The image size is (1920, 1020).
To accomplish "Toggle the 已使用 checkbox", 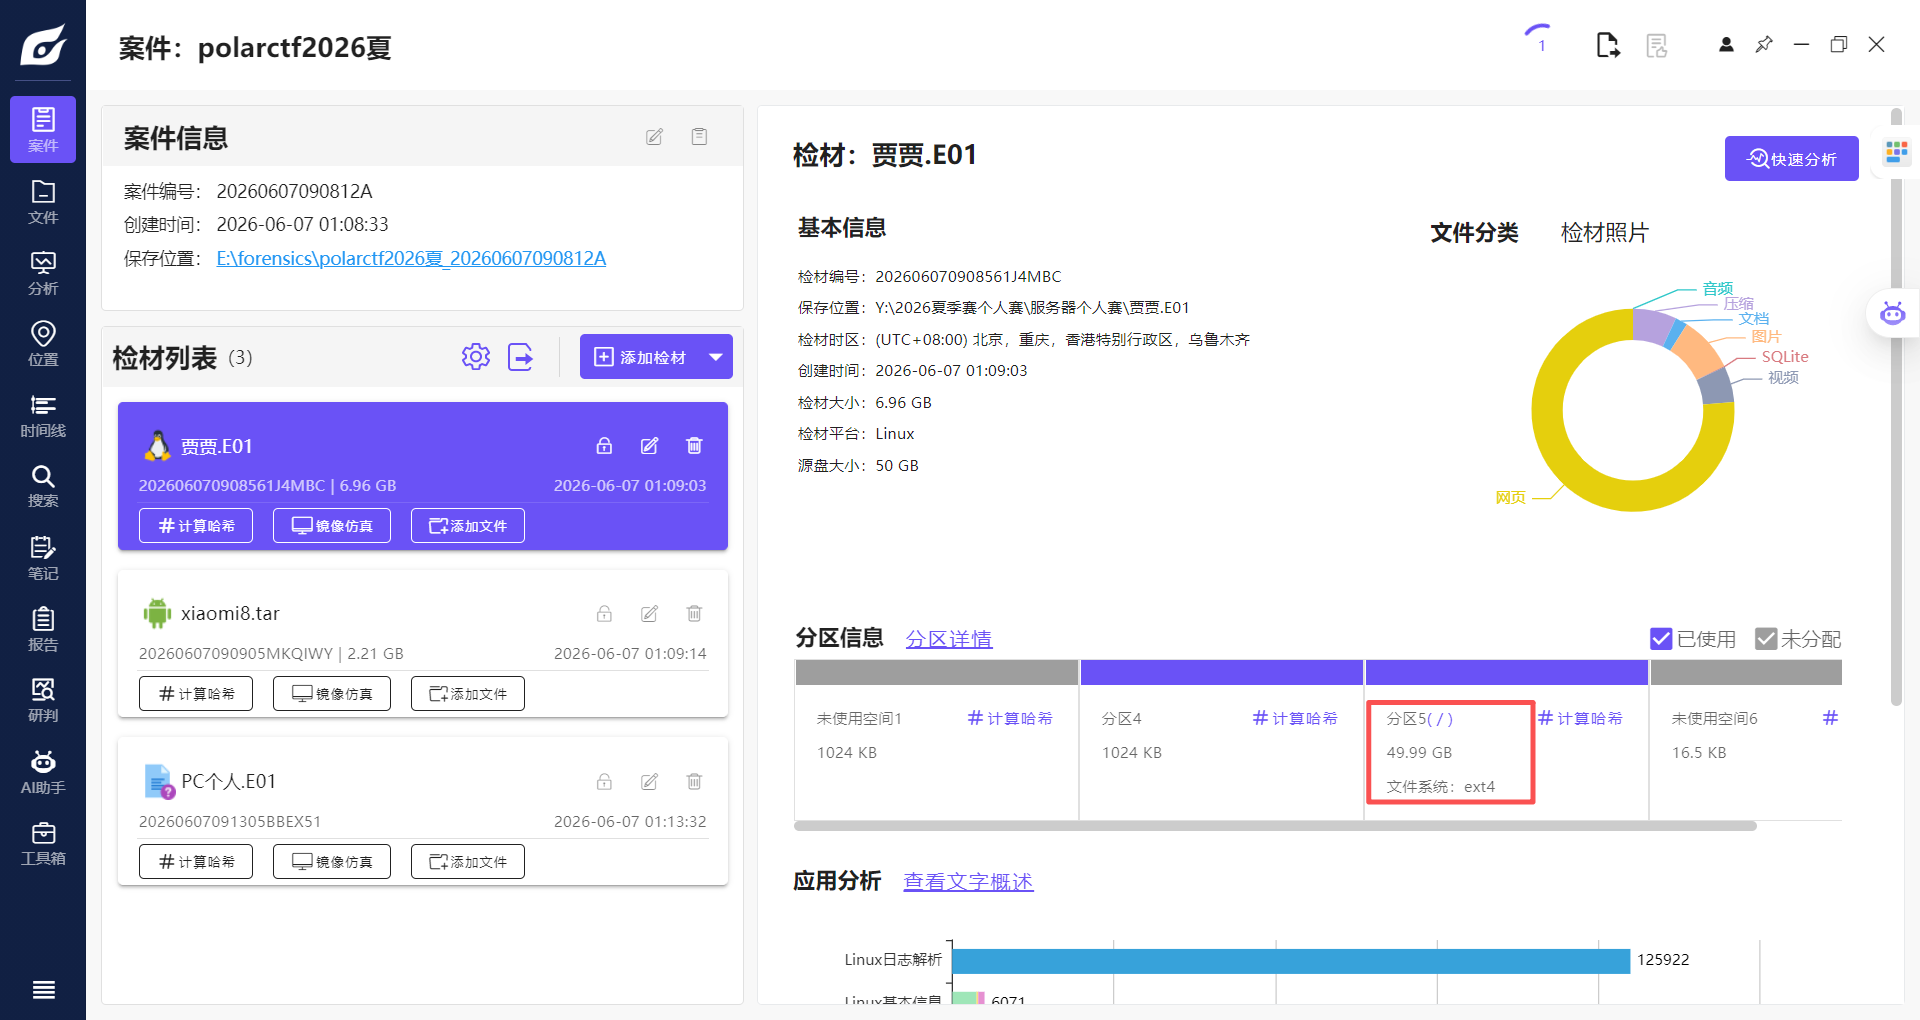I will [1661, 639].
